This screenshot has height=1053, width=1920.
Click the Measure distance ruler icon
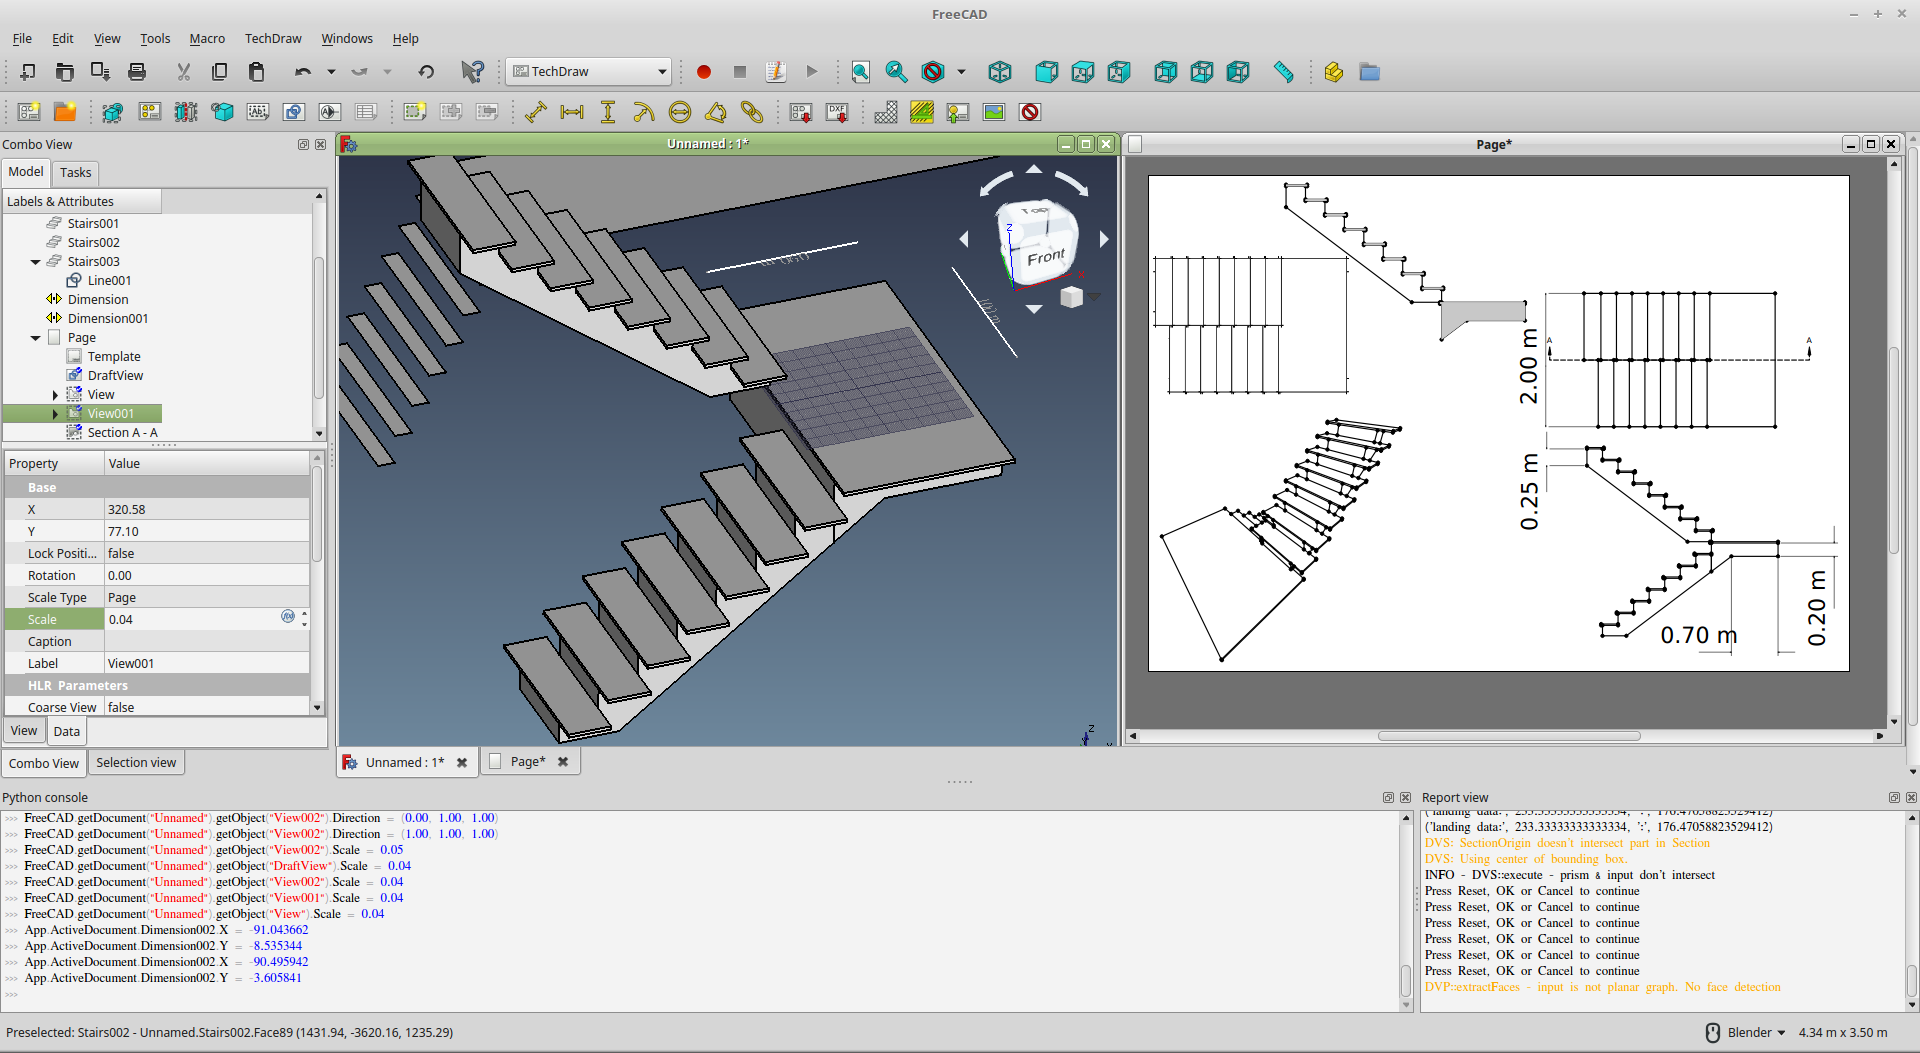(1283, 72)
